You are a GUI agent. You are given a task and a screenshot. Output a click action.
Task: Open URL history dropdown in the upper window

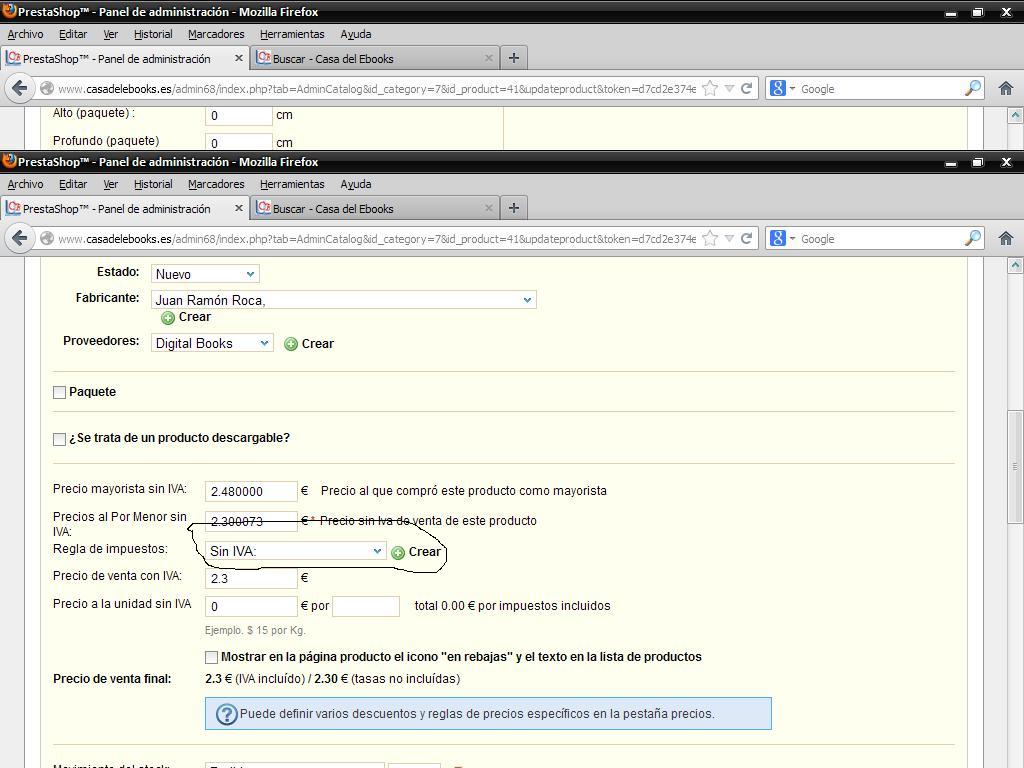pos(729,88)
